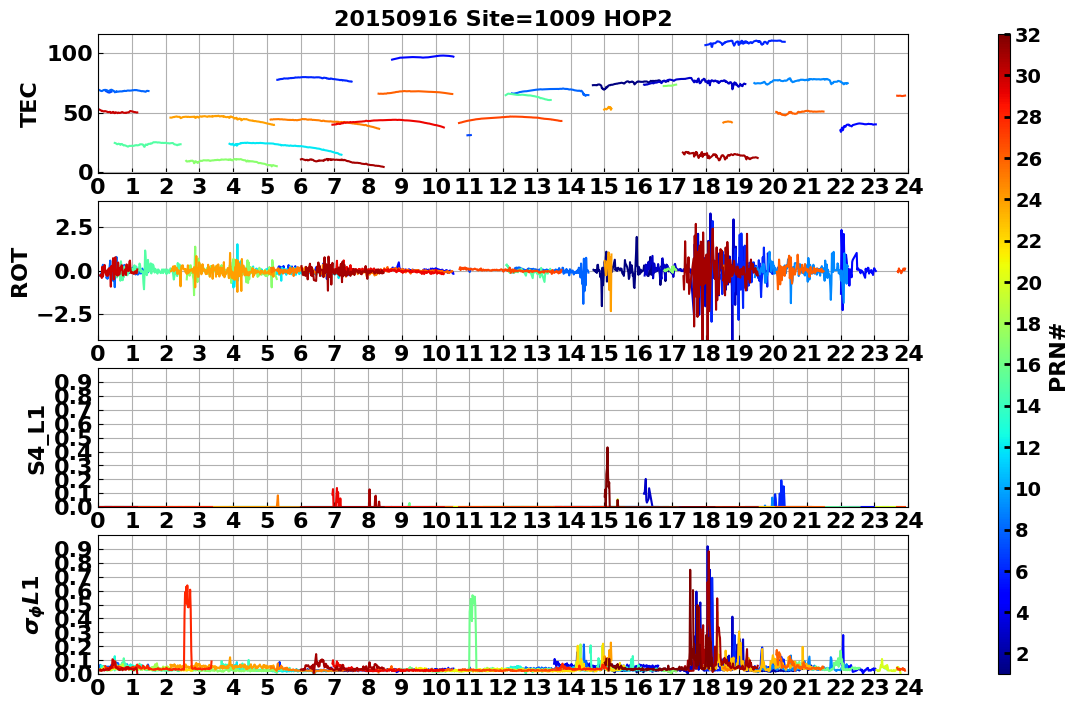Click hour 15 tick below the S4_L1 panel
The width and height of the screenshot is (1077, 709).
(x=604, y=520)
